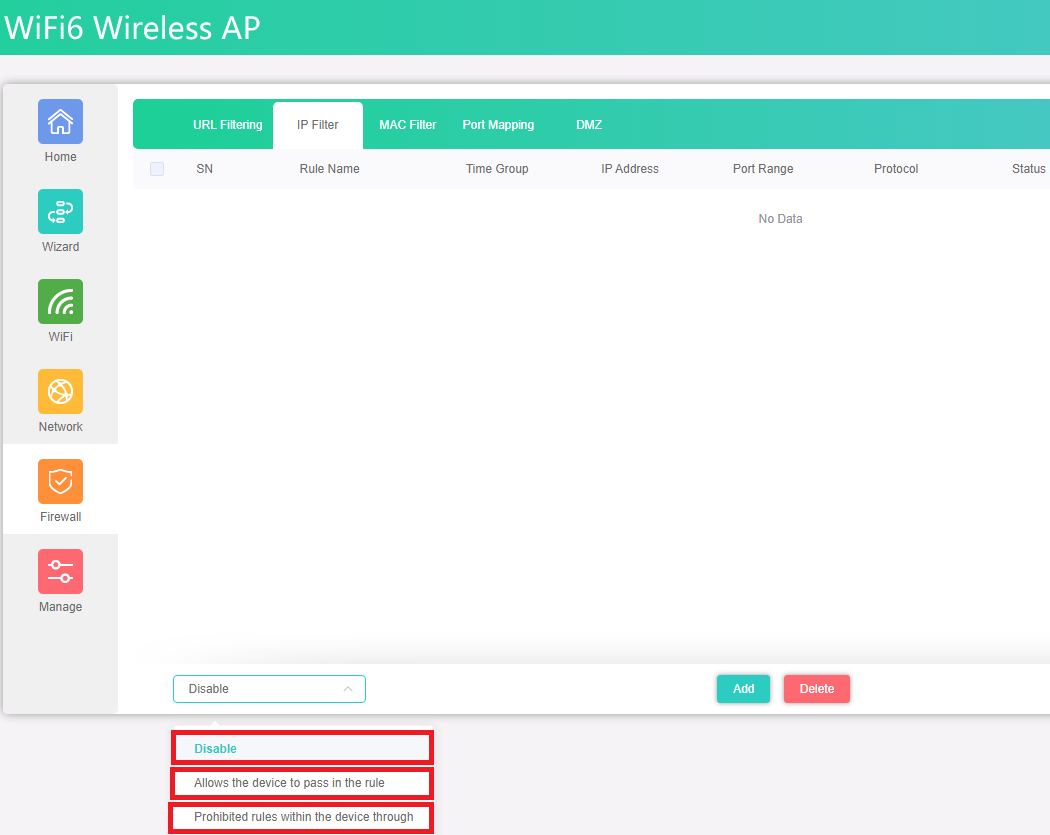Go to the Network globe icon
Viewport: 1050px width, 835px height.
coord(60,392)
